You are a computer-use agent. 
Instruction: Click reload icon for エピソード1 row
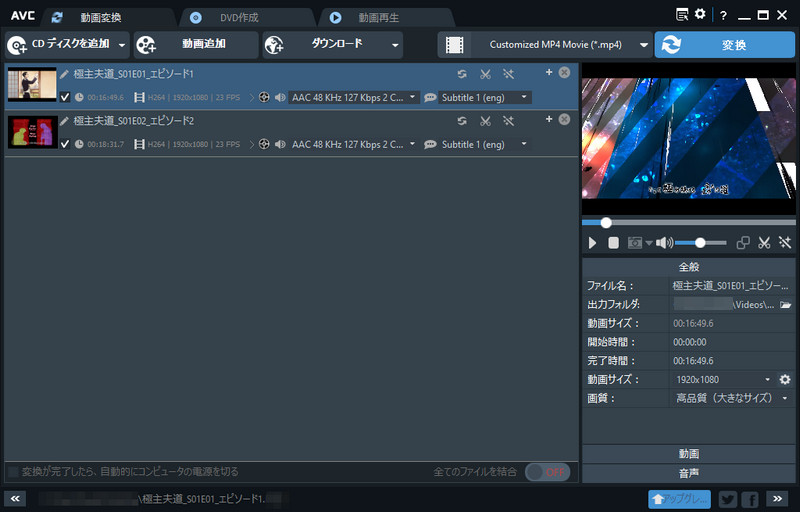coord(462,74)
